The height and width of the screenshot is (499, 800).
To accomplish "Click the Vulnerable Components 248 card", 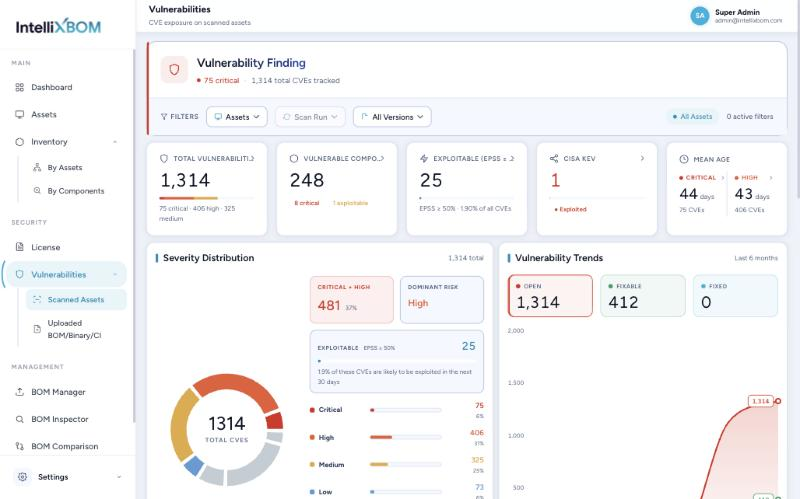I will pos(337,189).
